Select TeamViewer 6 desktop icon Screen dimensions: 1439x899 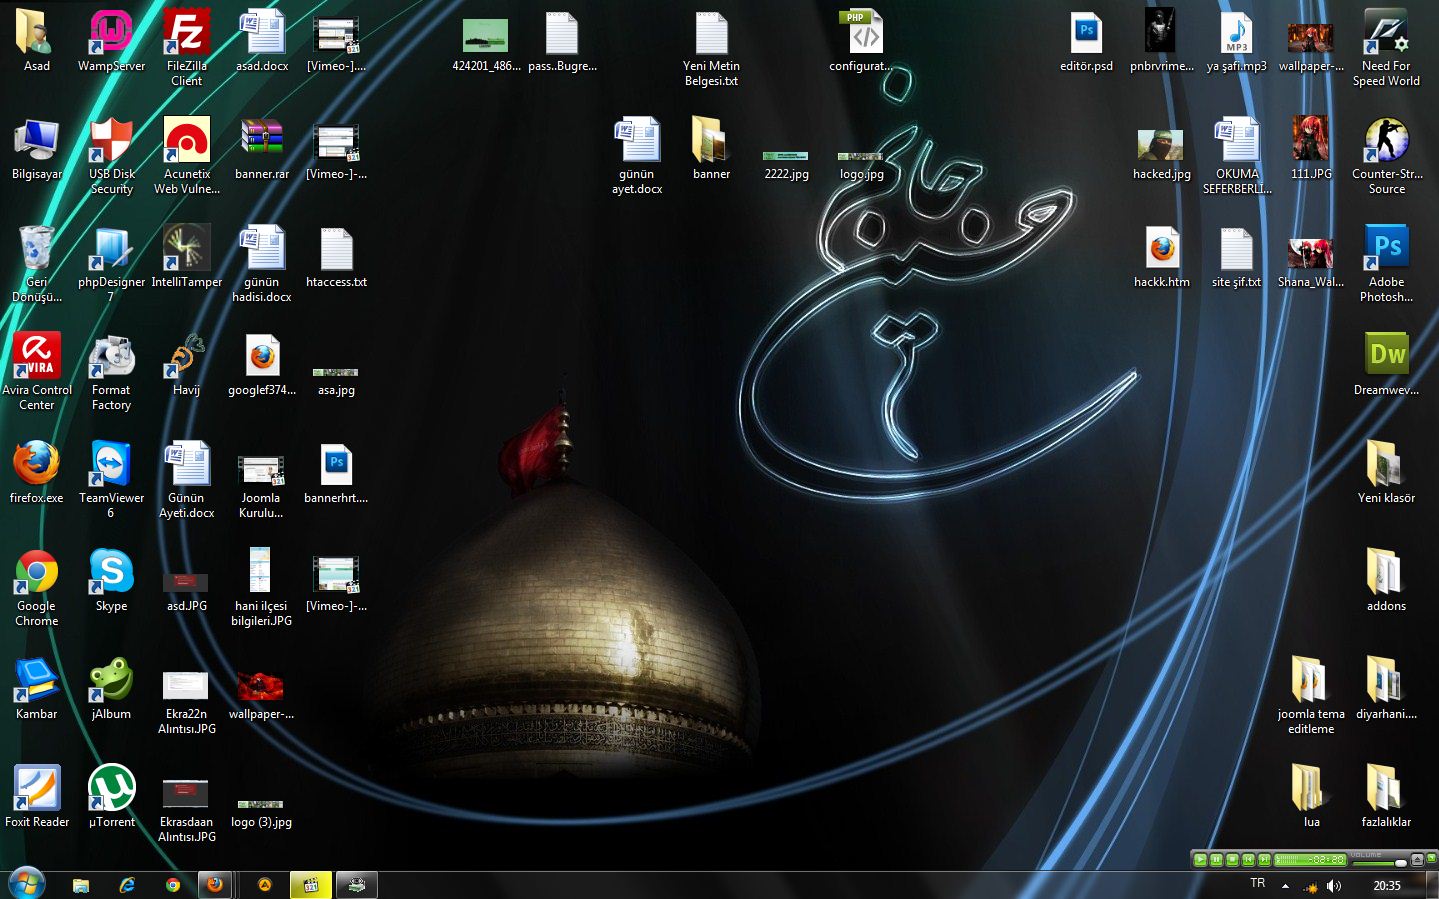pos(111,480)
